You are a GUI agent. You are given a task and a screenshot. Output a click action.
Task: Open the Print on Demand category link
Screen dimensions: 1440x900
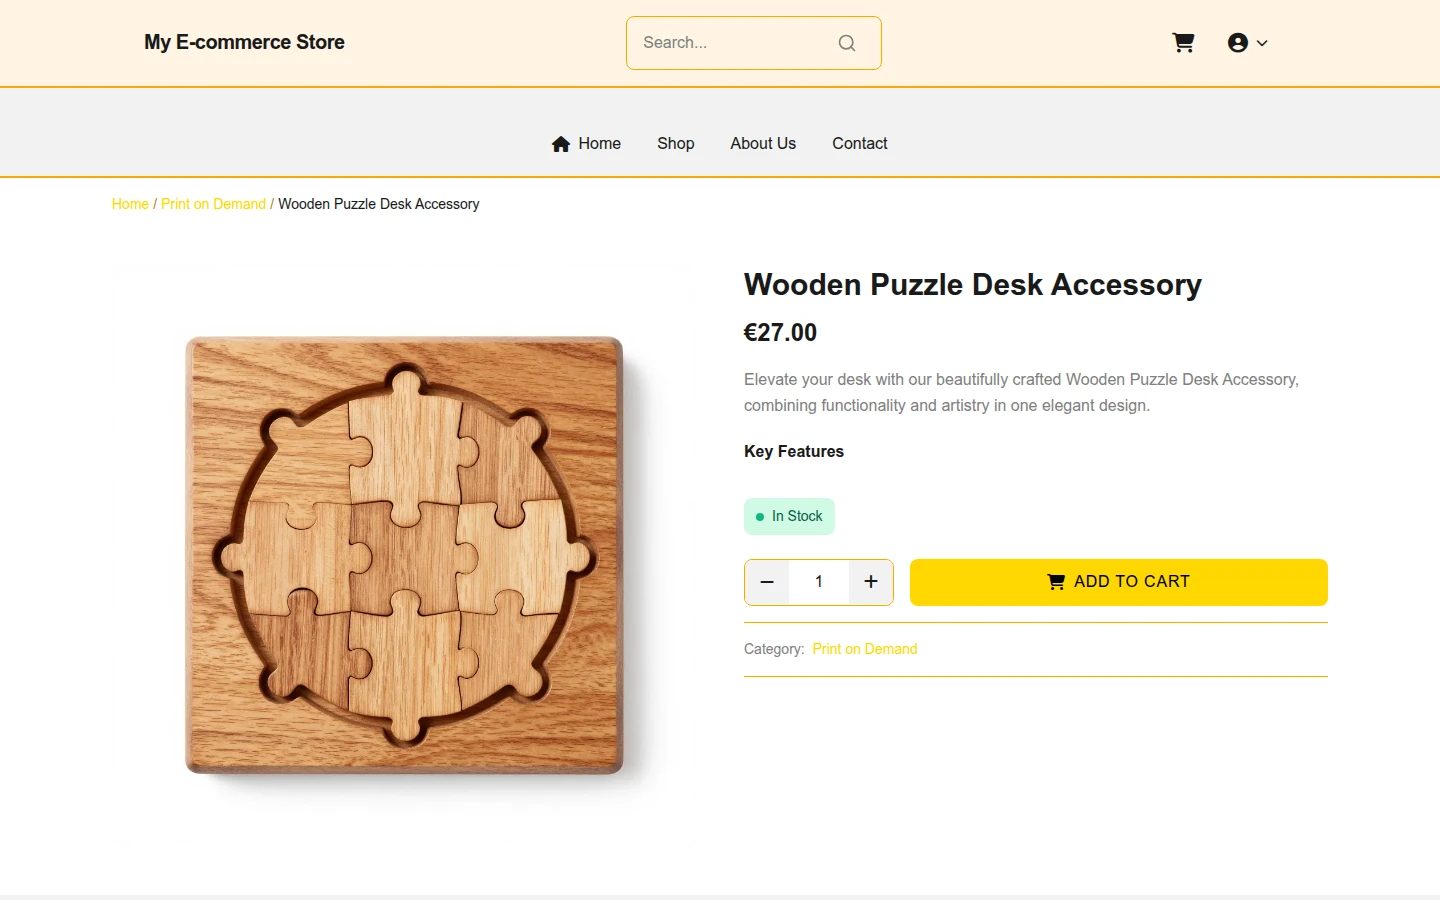pyautogui.click(x=865, y=649)
